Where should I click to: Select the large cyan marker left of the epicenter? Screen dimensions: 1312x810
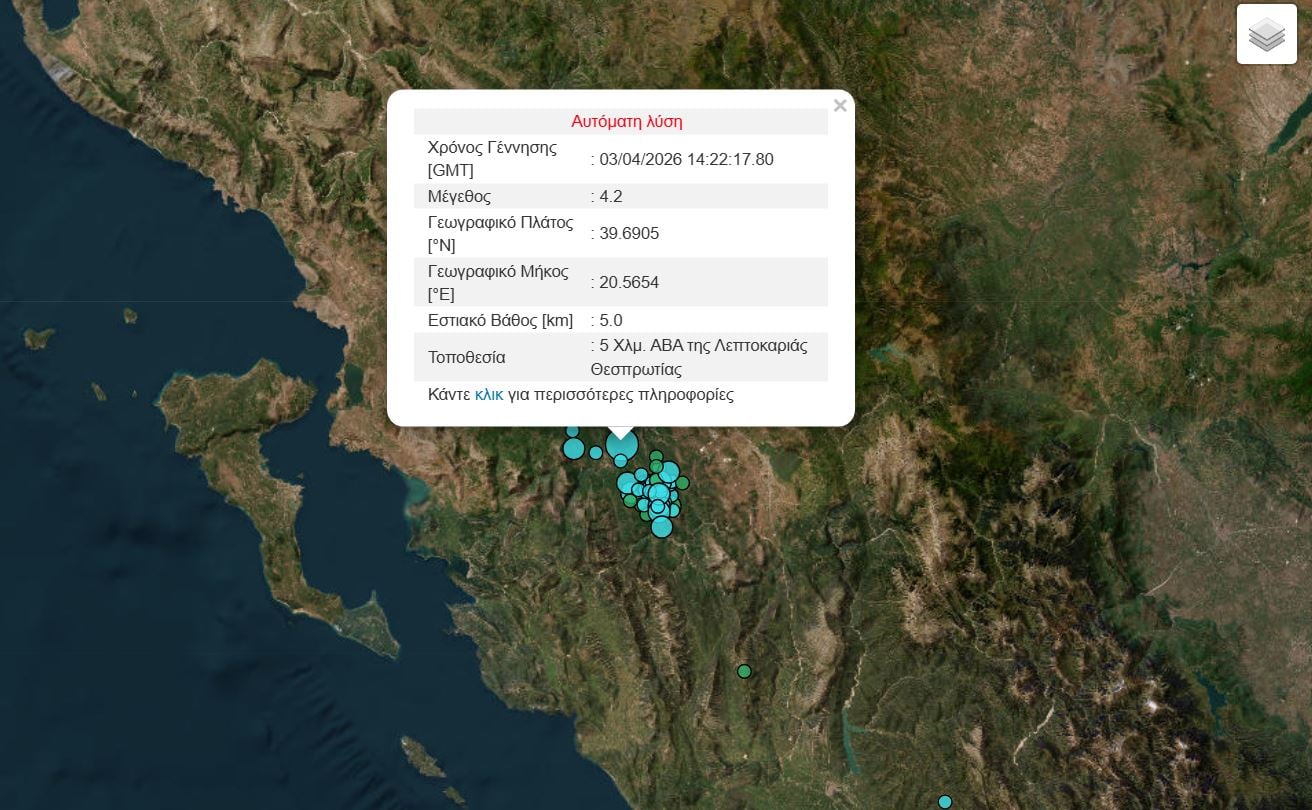tap(573, 448)
